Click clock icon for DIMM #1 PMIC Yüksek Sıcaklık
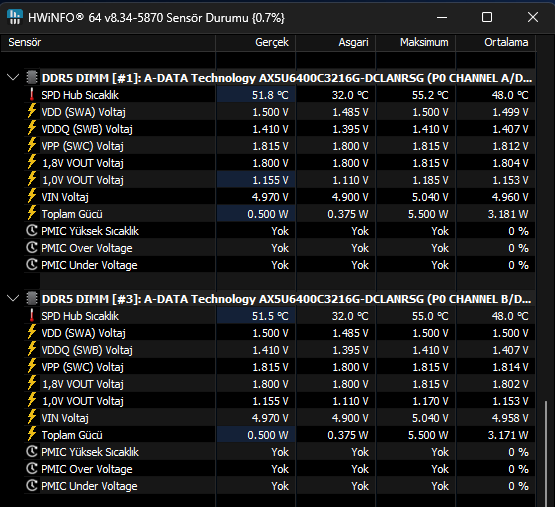555x507 pixels. pos(32,230)
